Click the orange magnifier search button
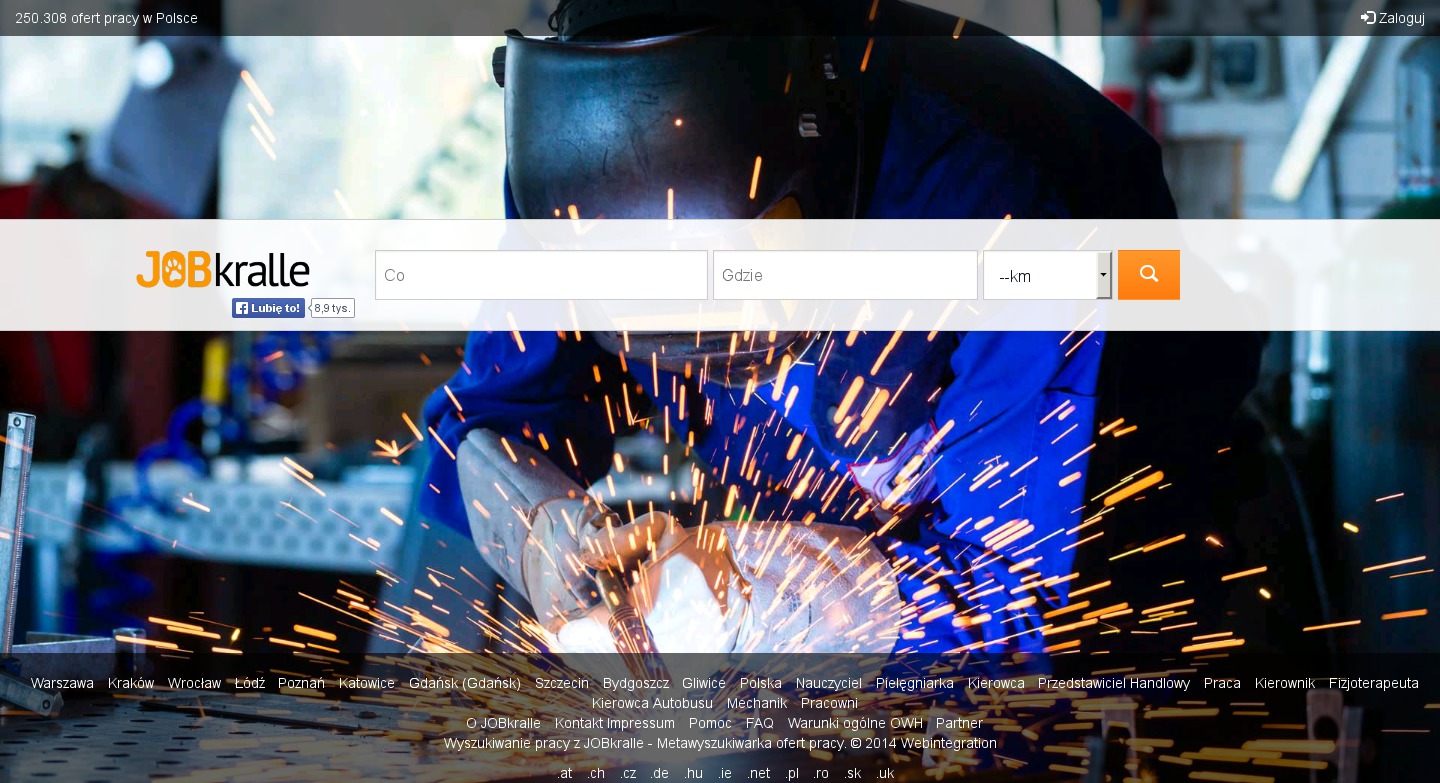Screen dimensions: 1440x783 [1148, 274]
